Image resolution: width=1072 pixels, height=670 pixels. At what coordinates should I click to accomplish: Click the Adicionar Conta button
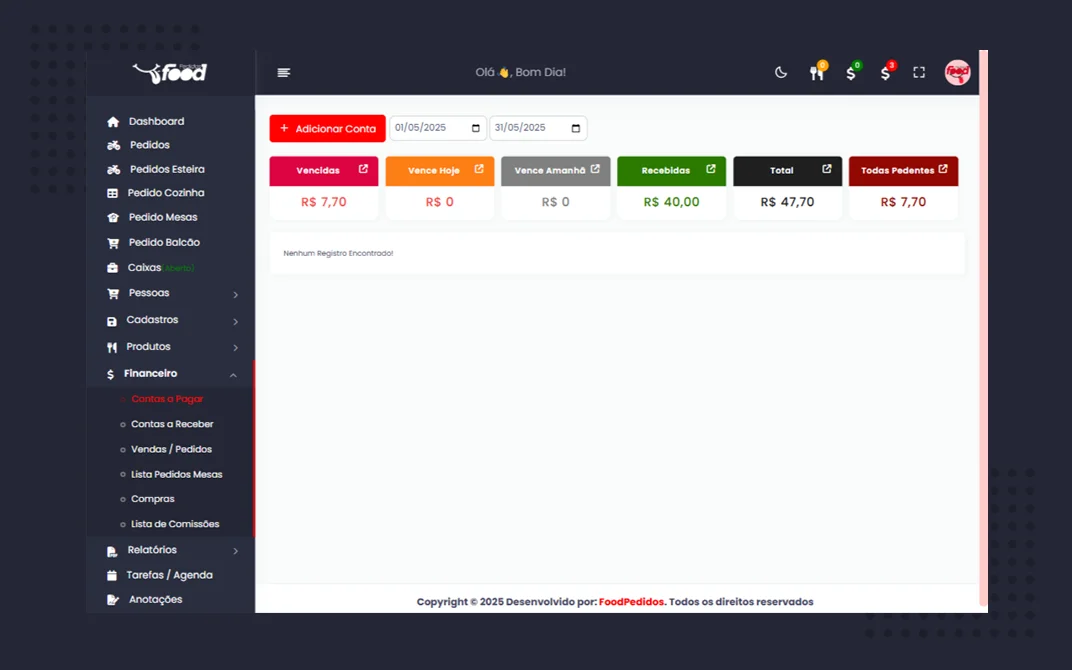327,129
